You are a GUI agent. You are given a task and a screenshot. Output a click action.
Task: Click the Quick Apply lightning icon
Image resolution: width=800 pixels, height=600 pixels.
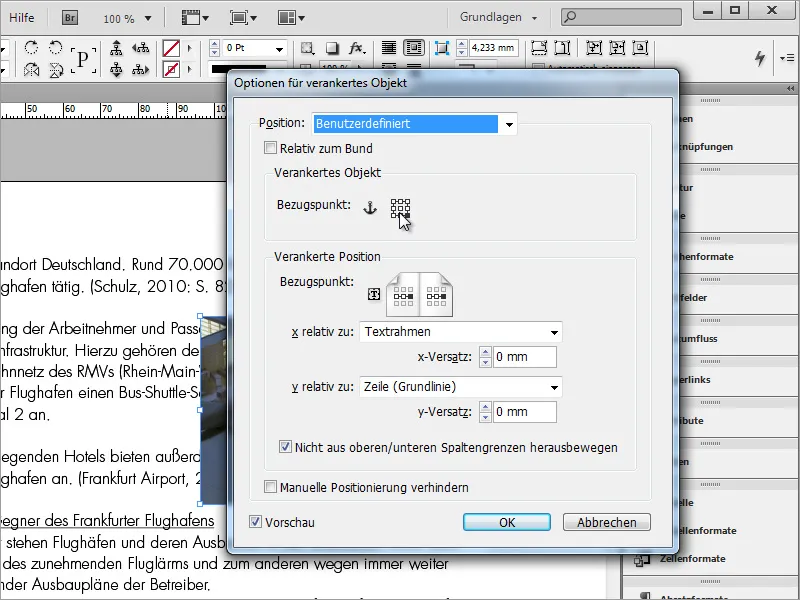(760, 58)
